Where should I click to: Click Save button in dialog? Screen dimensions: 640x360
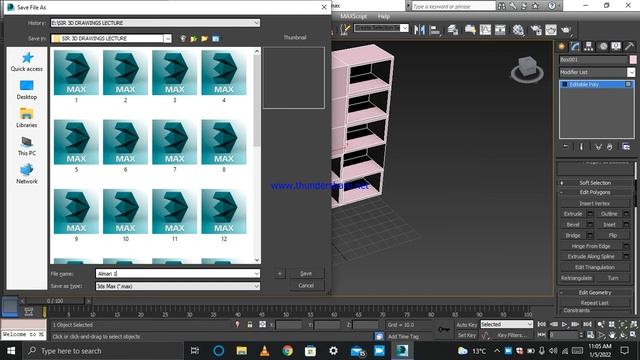pos(306,273)
